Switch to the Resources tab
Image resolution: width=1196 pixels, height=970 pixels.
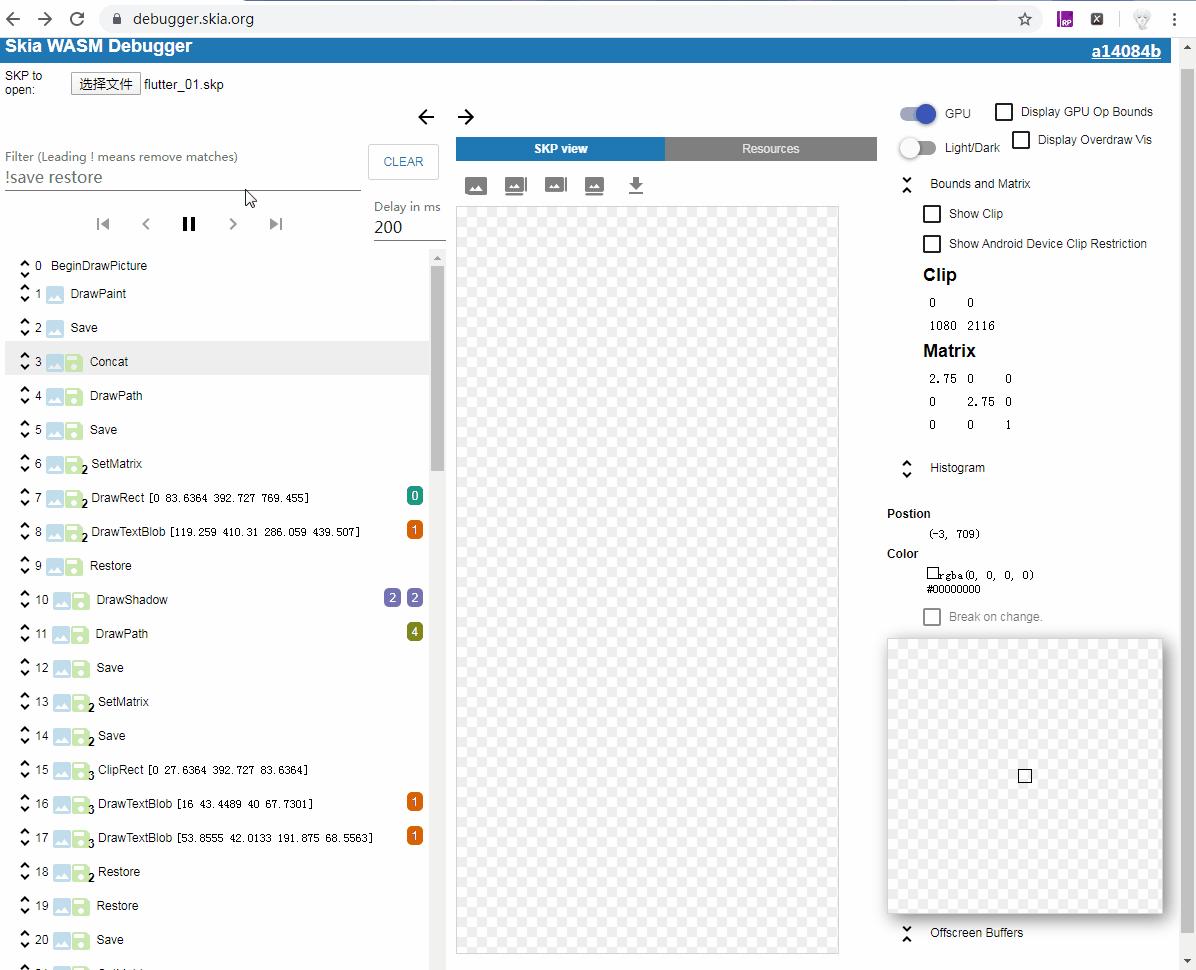click(x=770, y=149)
